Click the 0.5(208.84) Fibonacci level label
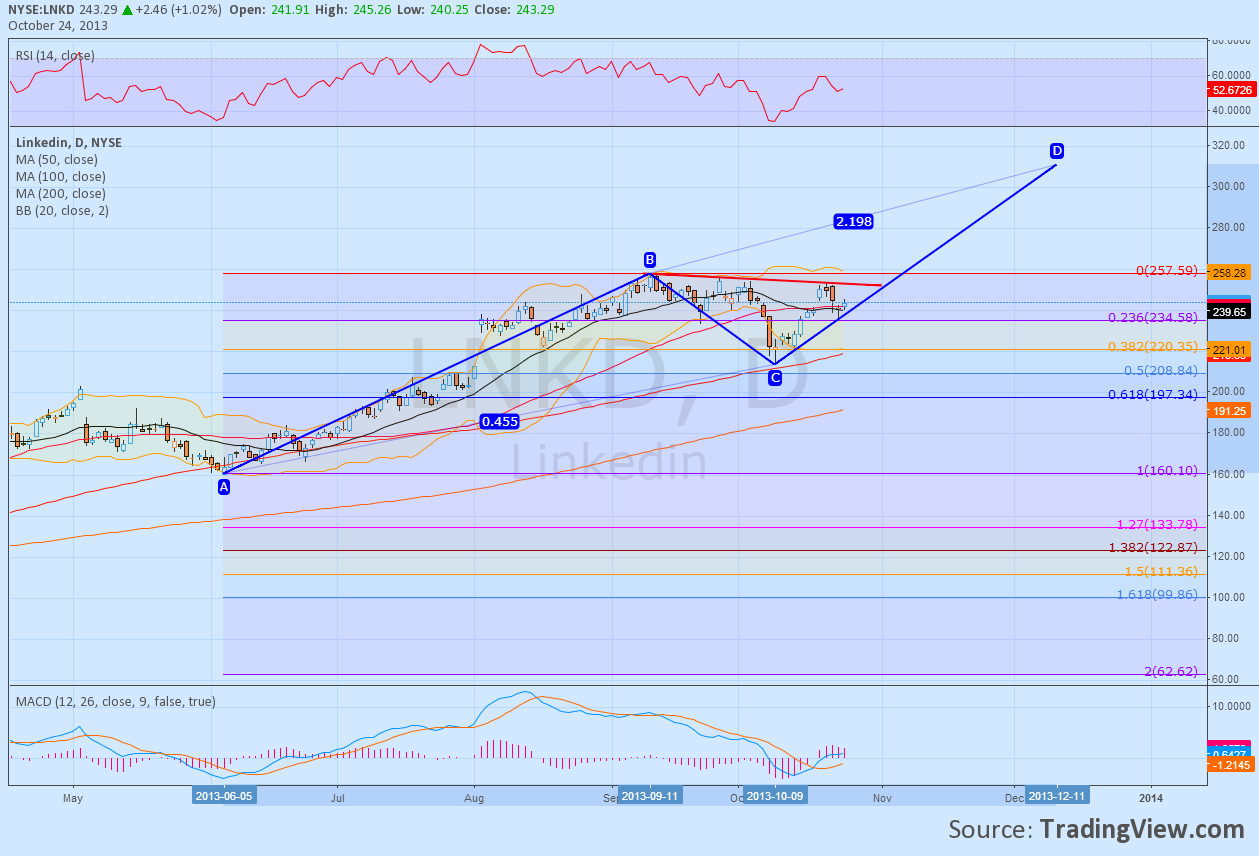 (x=1160, y=370)
